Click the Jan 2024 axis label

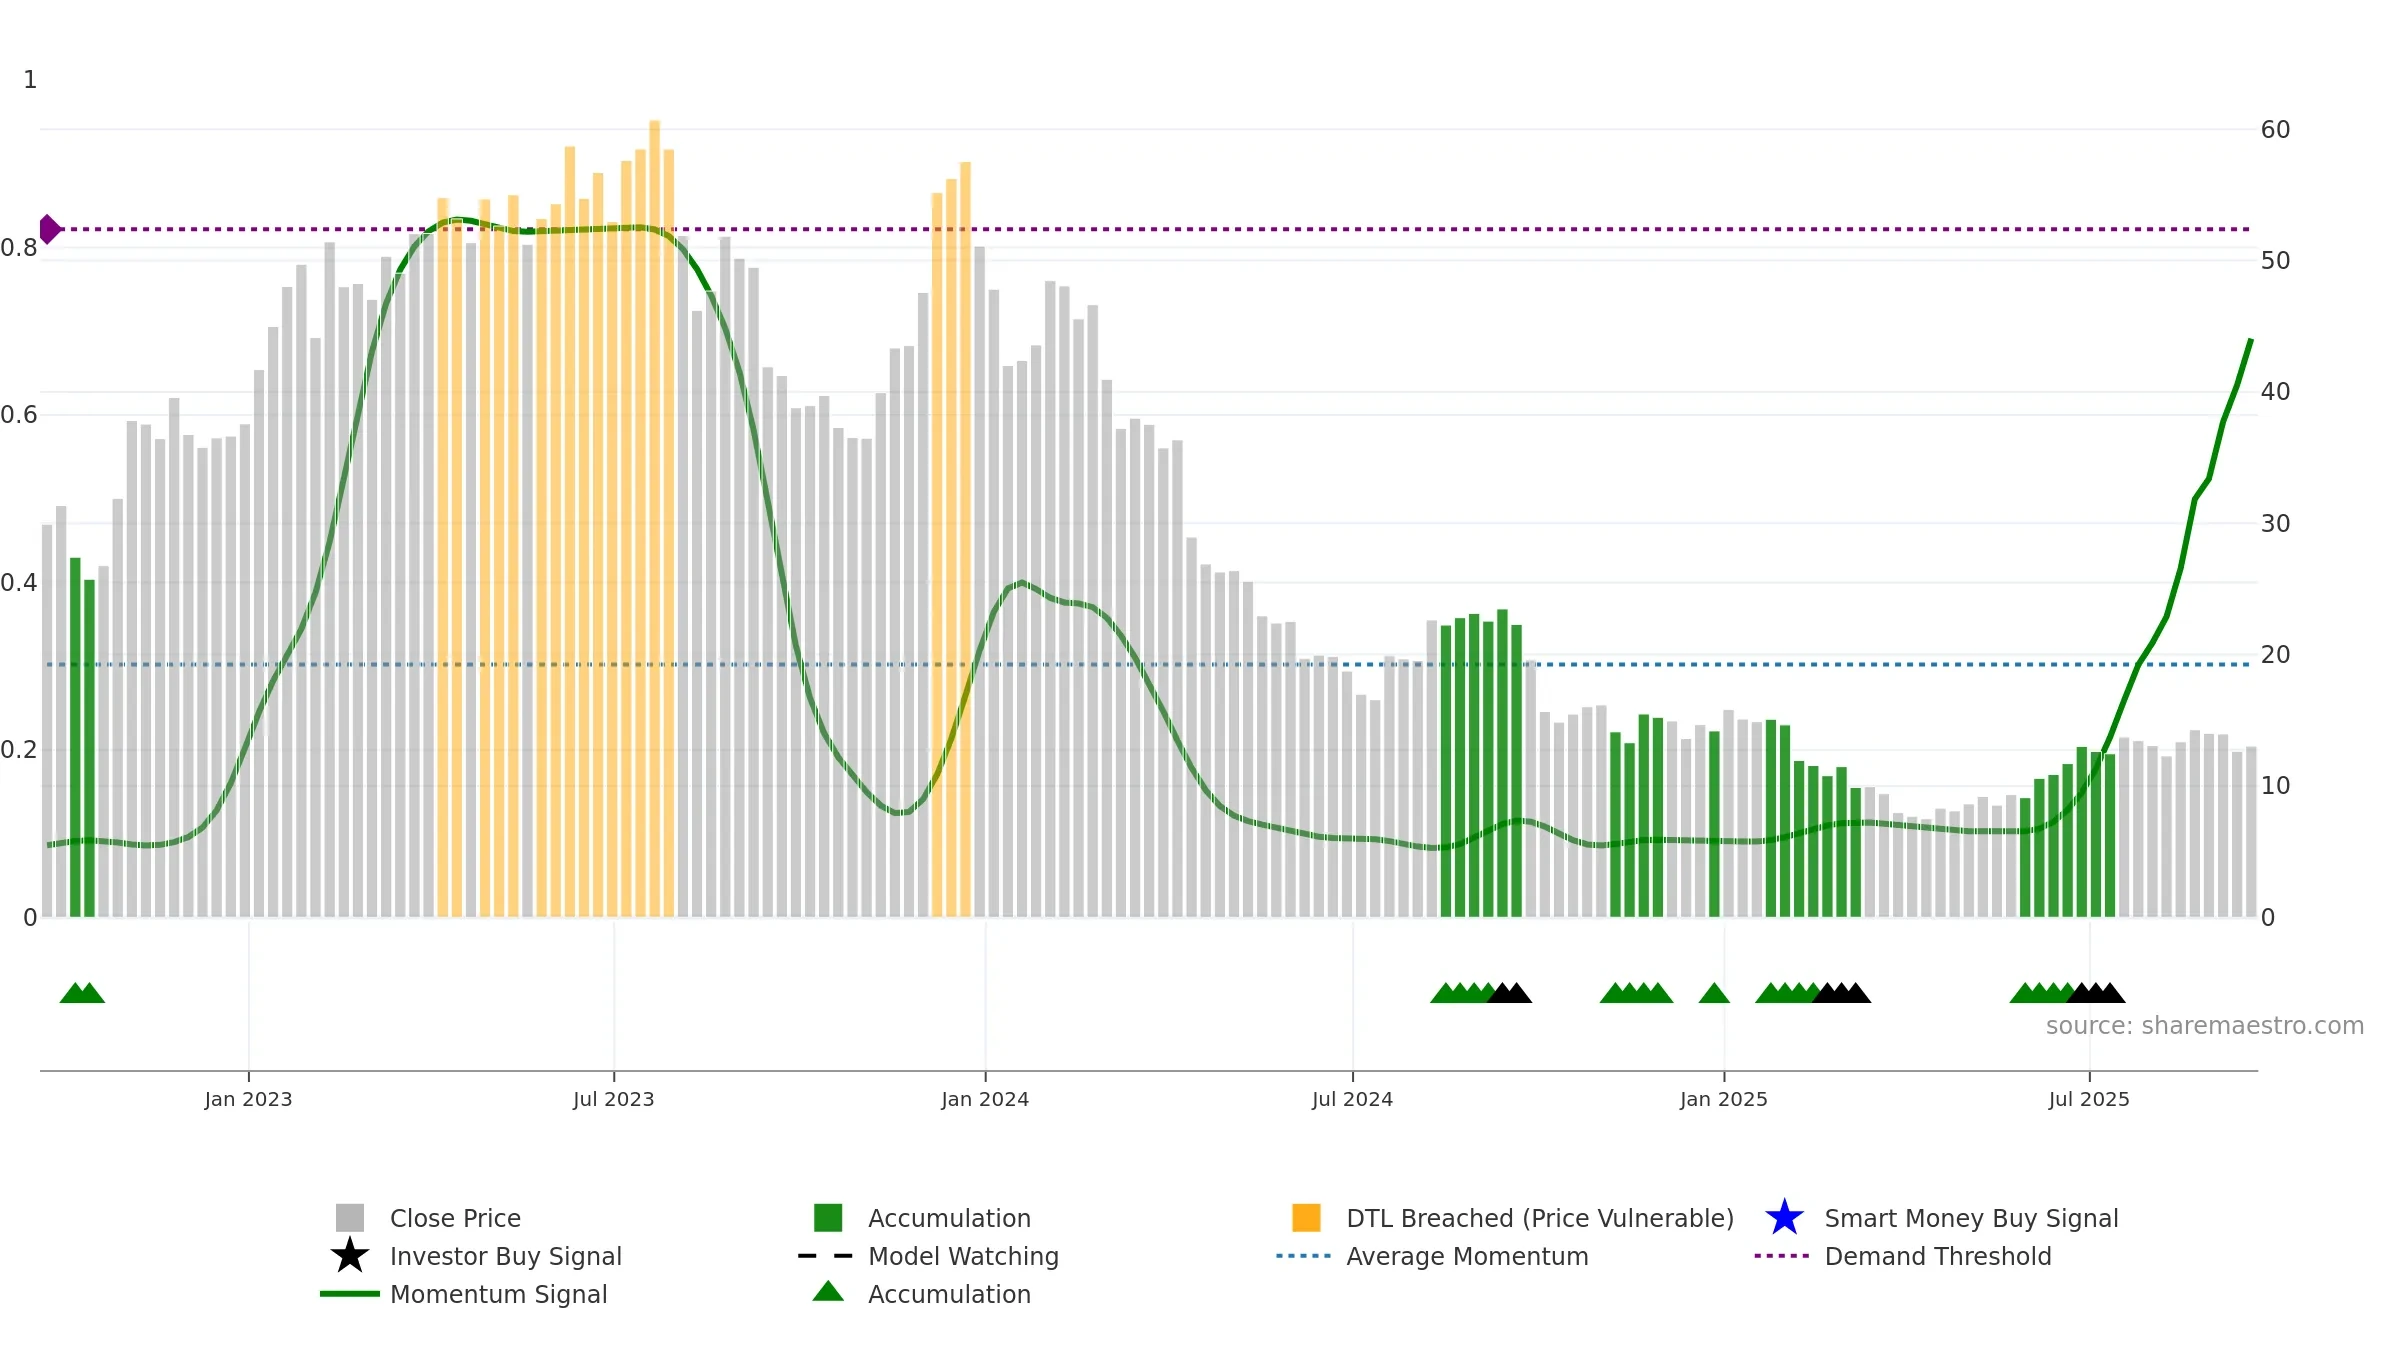[985, 1099]
